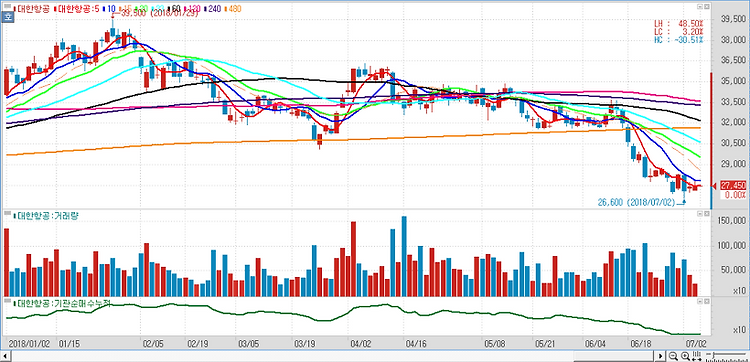750x362 pixels.
Task: Click the zoom-in magnifier icon
Action: coord(685,356)
